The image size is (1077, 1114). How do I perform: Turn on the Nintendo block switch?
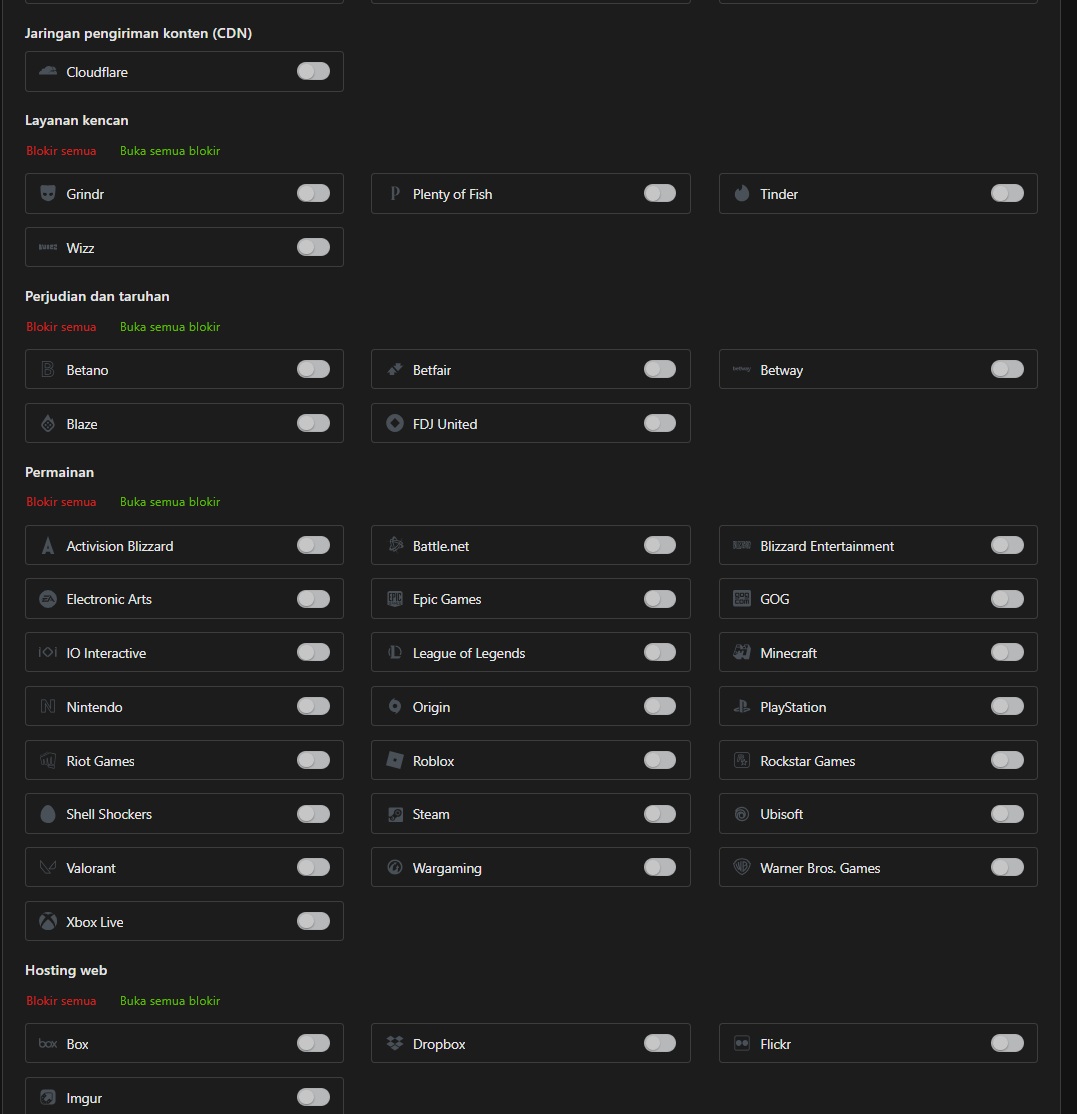[313, 706]
